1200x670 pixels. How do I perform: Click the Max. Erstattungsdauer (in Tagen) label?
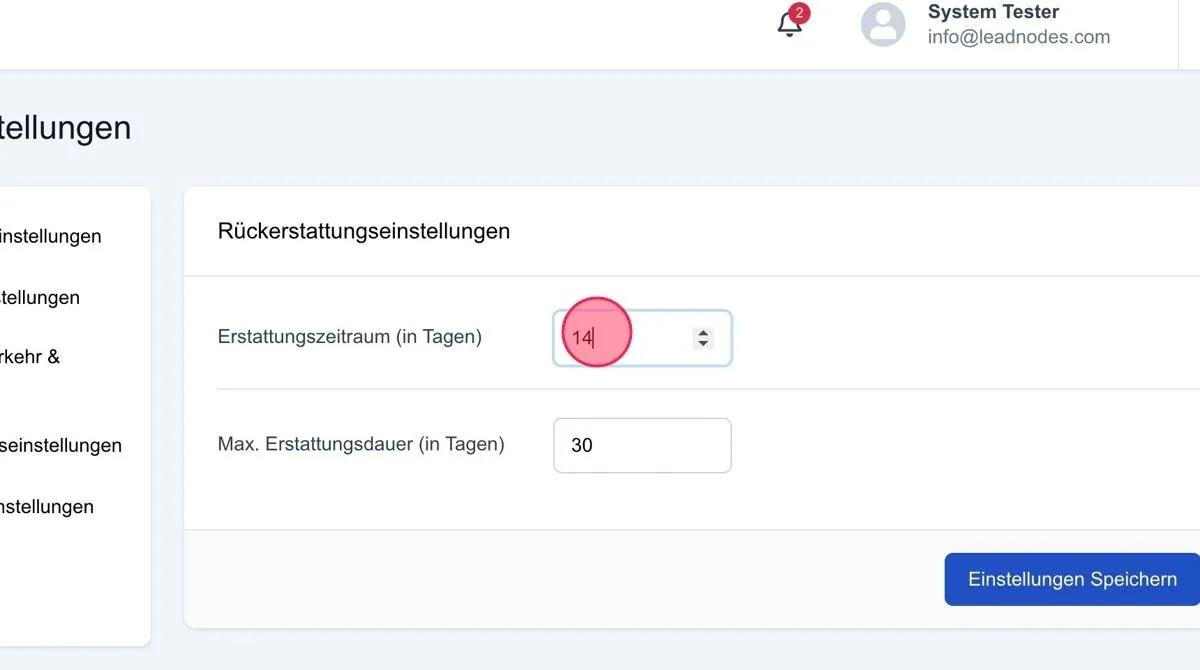(x=361, y=444)
